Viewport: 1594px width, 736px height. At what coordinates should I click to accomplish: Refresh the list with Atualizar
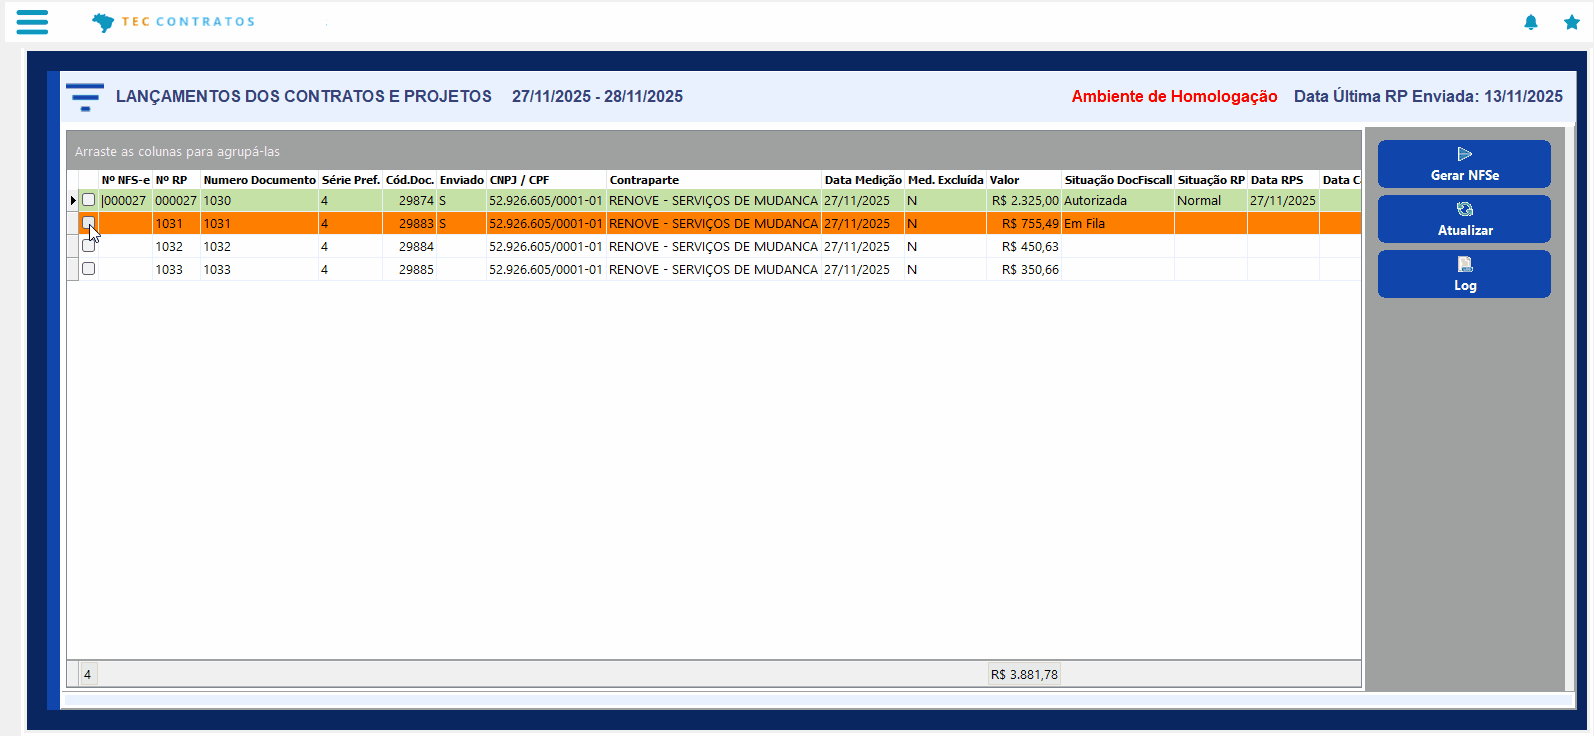tap(1464, 219)
